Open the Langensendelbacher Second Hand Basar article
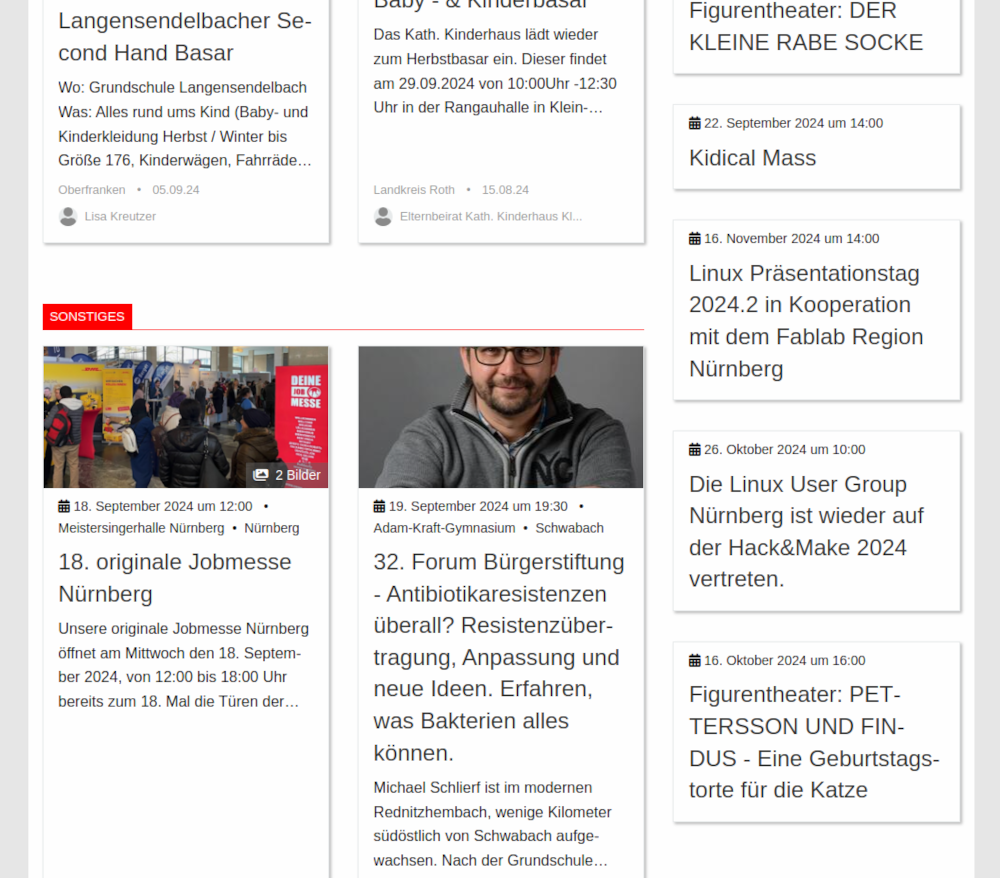 185,37
